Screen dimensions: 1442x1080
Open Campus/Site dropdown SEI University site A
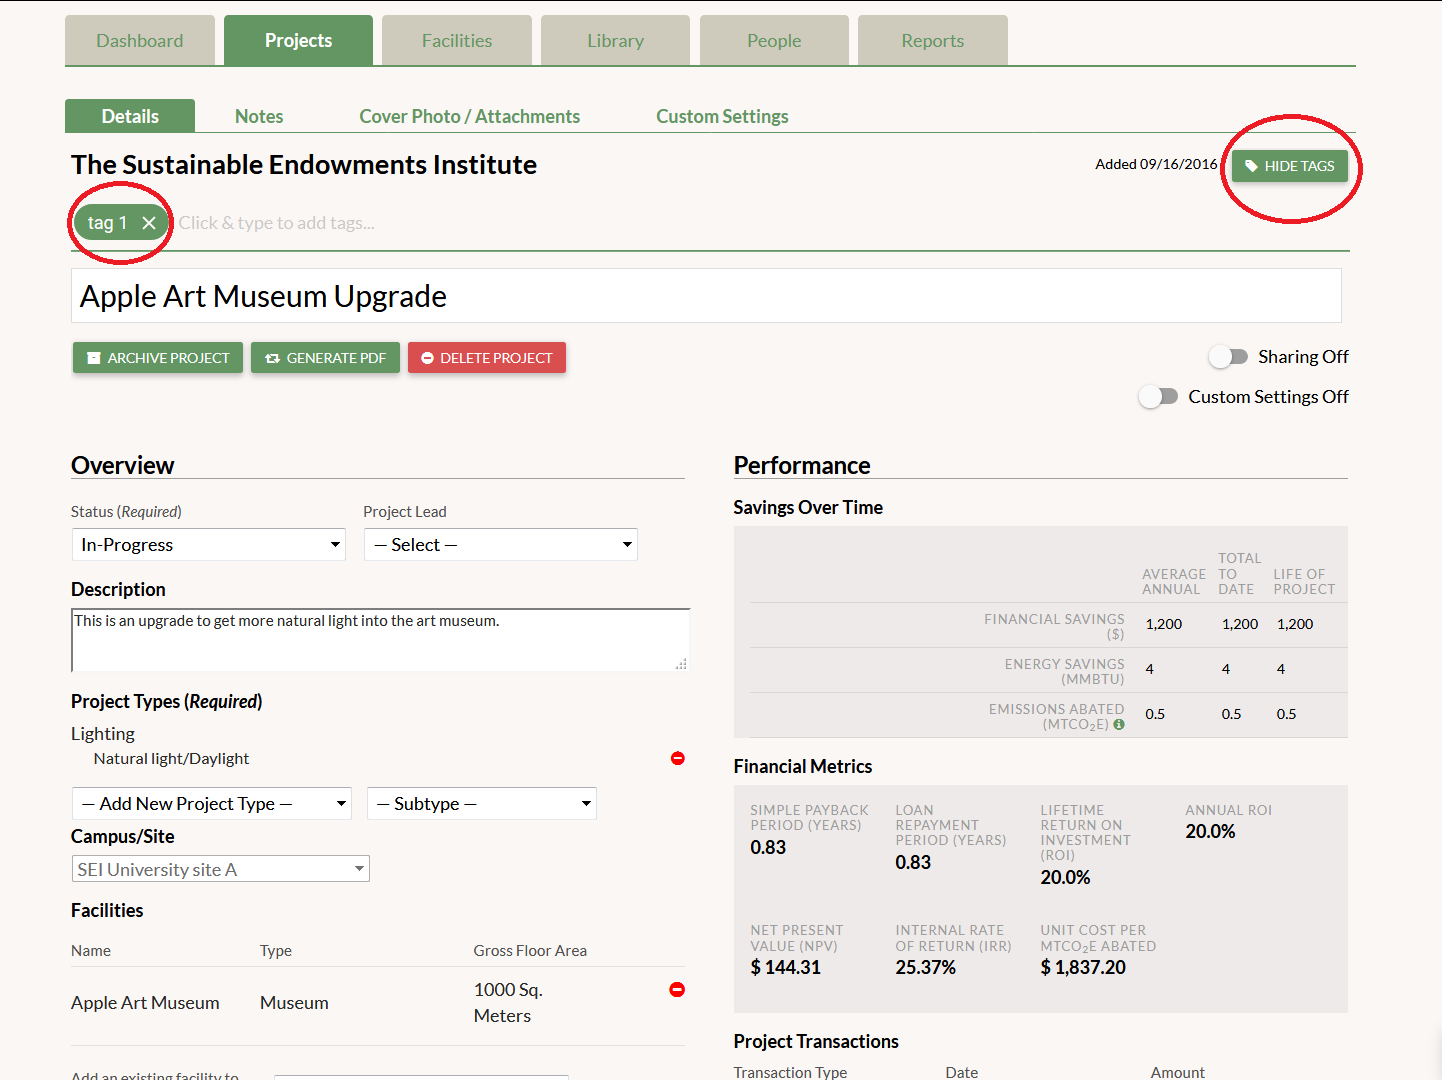(x=221, y=869)
